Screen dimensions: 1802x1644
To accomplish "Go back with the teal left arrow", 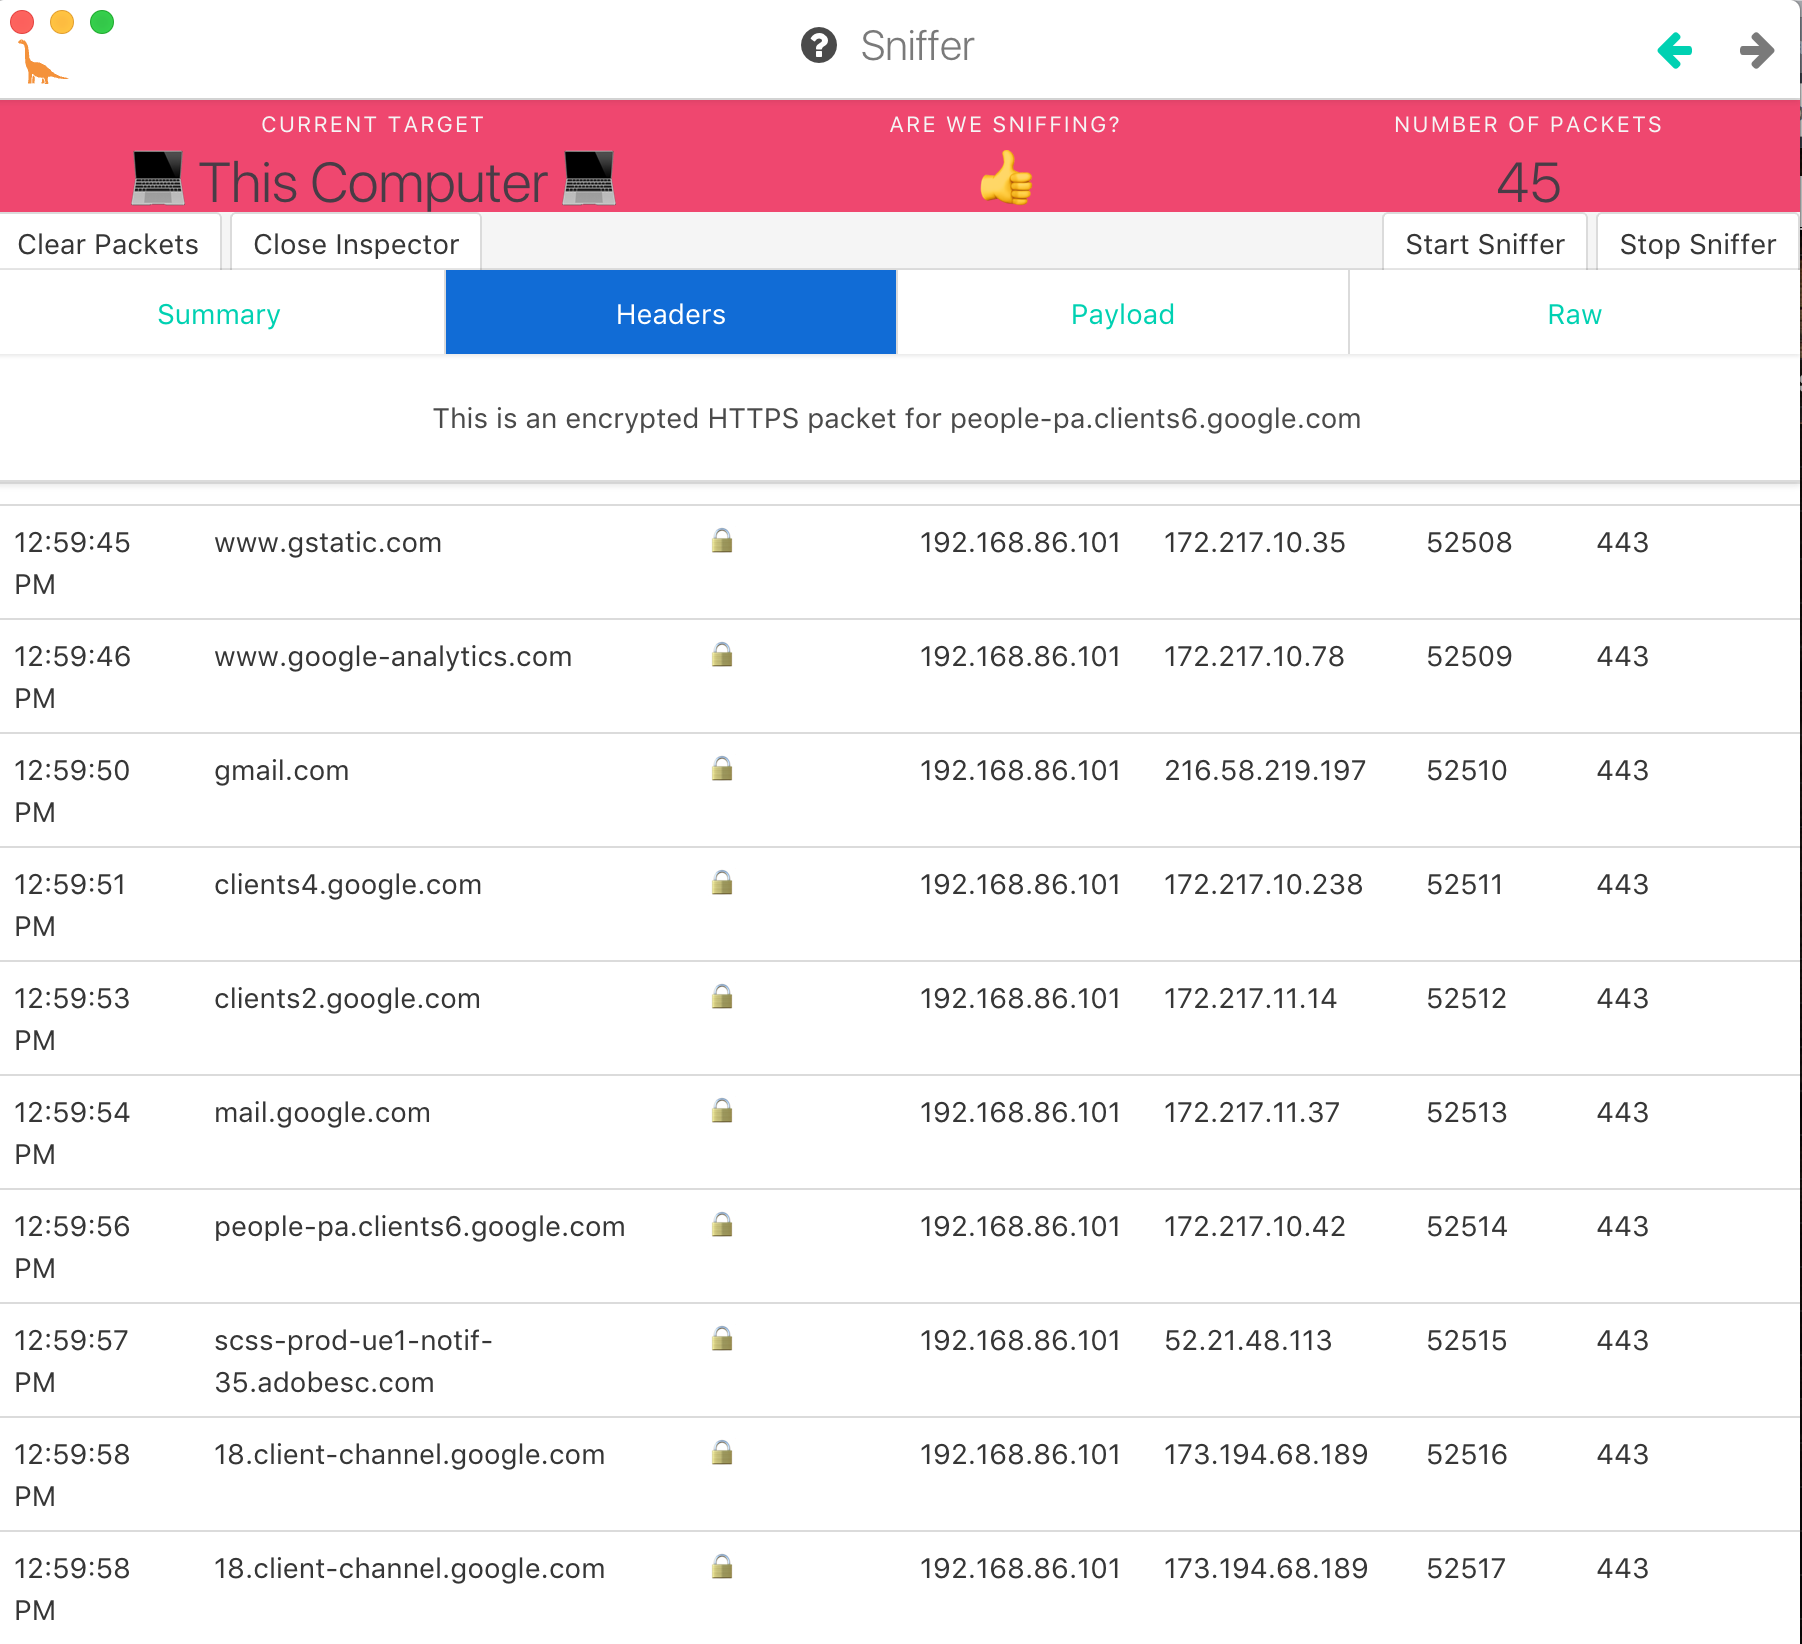I will coord(1675,50).
